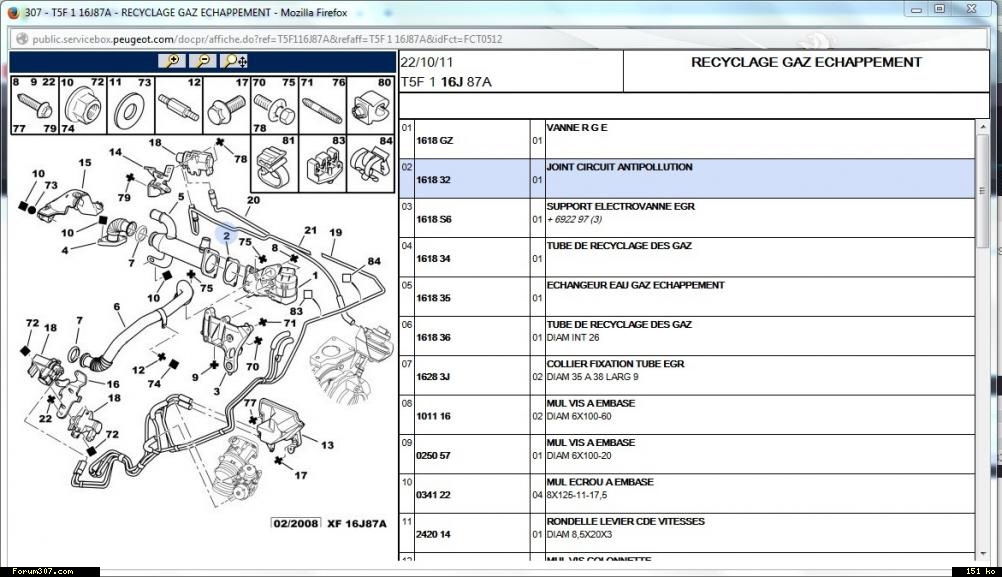Image resolution: width=1002 pixels, height=577 pixels.
Task: Click the hex bolt thumbnail numbered 17
Action: coord(226,104)
